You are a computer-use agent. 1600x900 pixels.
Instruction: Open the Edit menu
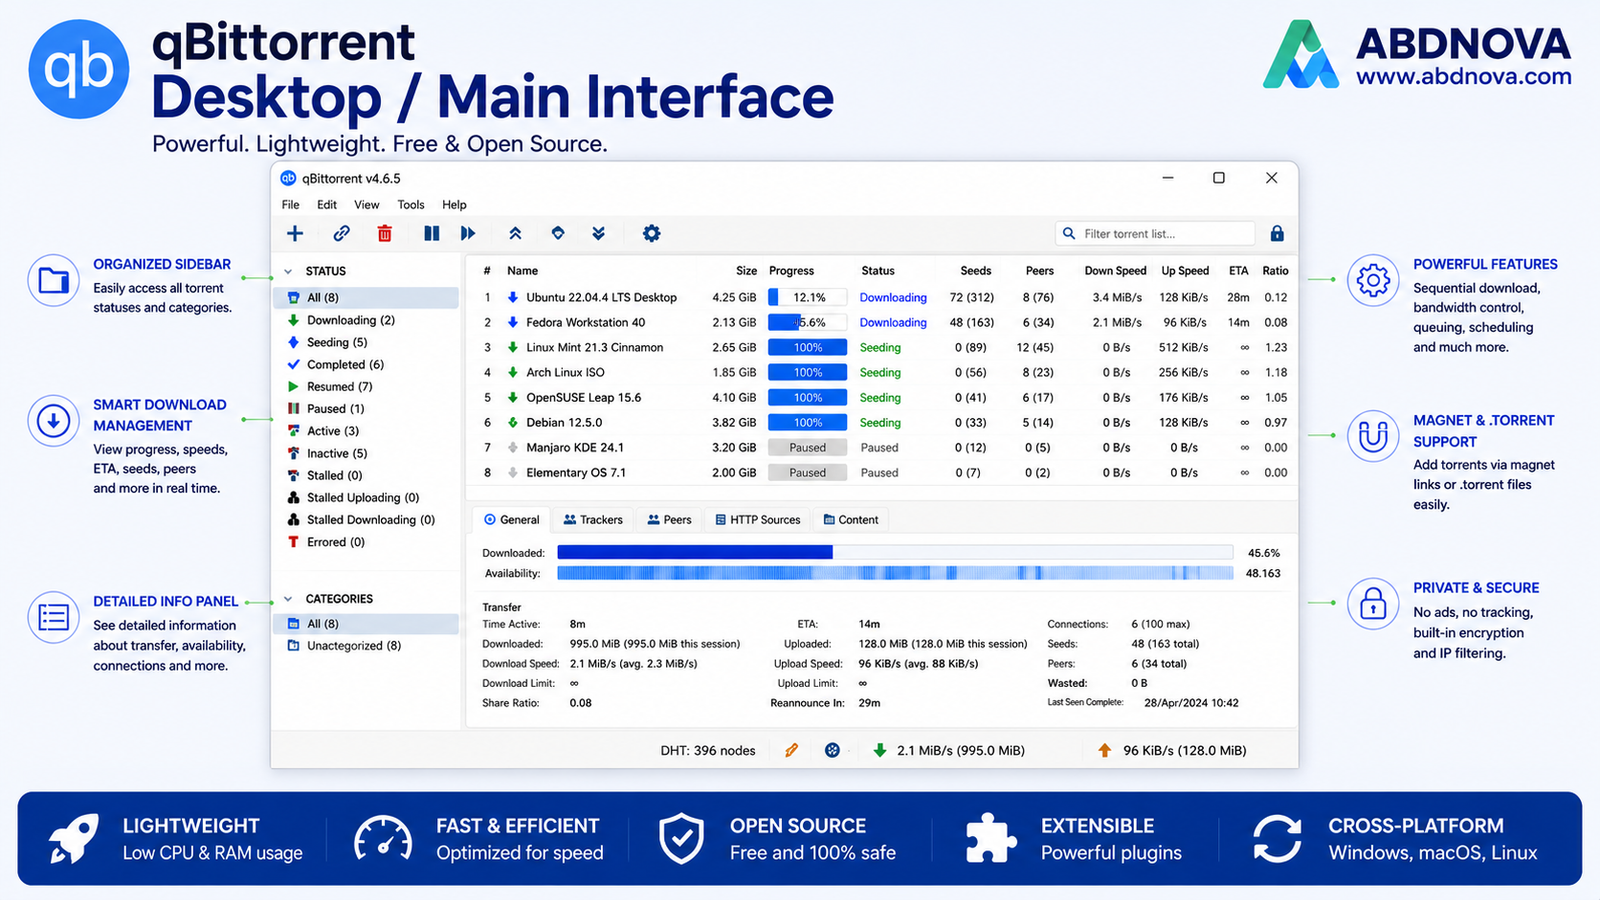pos(327,204)
